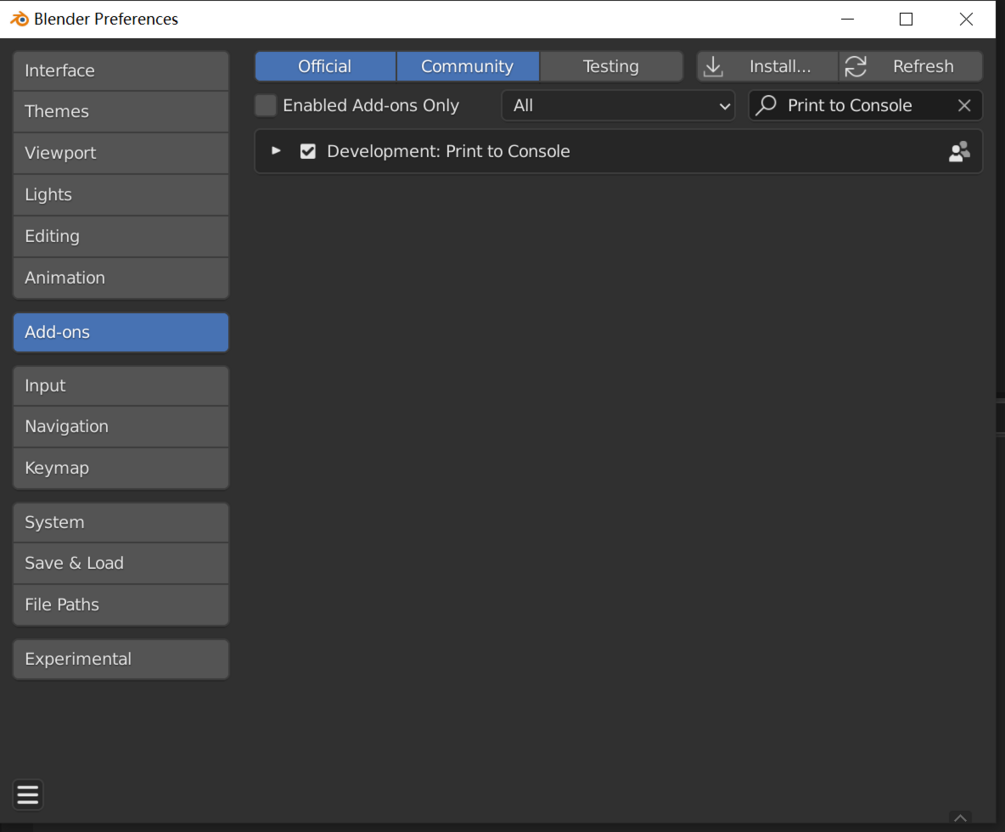
Task: Click the Development: Print to Console label
Action: click(448, 151)
